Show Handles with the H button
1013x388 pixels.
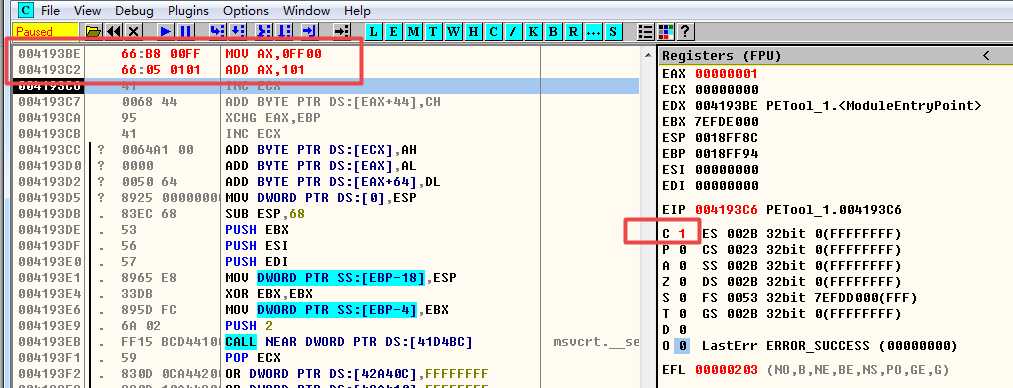click(473, 31)
